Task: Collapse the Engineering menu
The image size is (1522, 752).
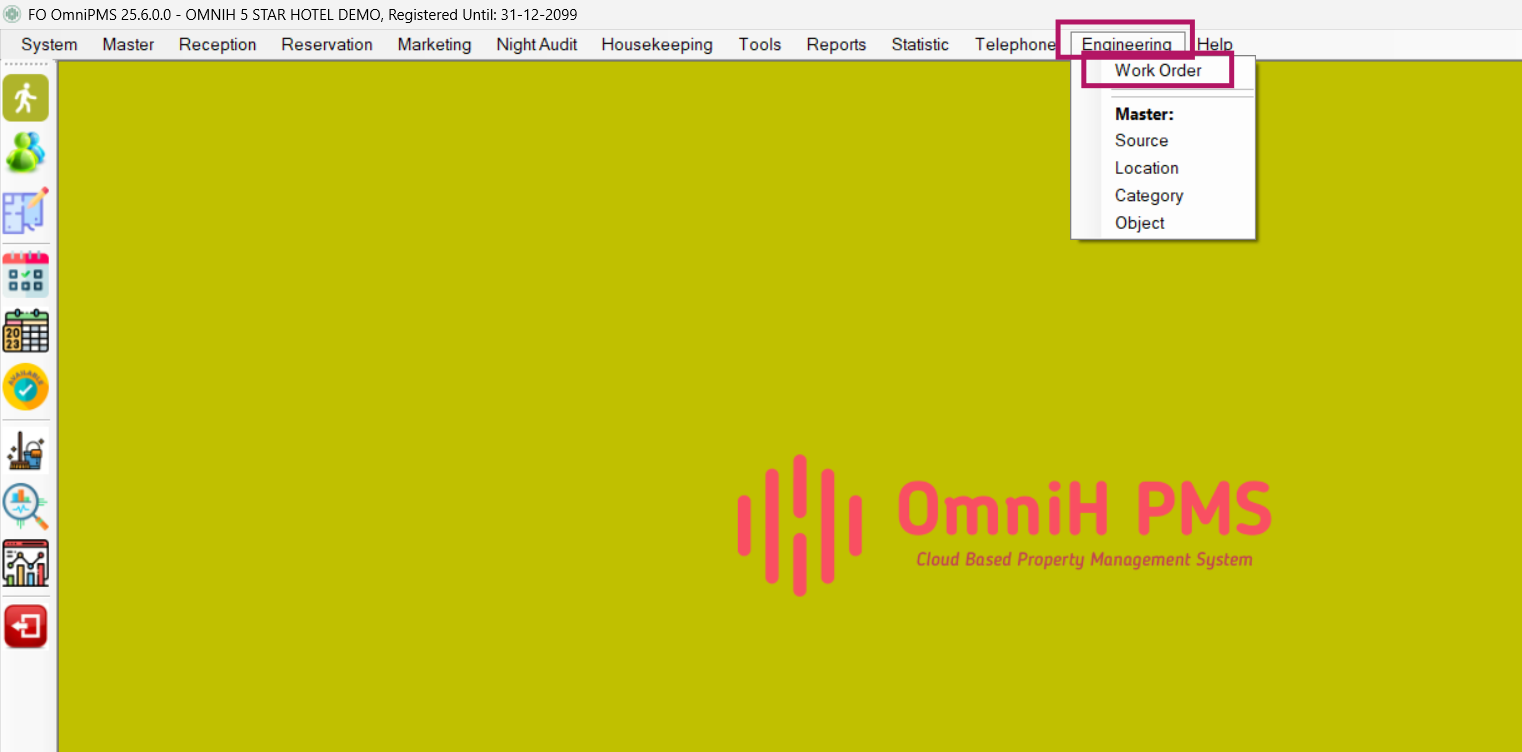Action: pos(1127,45)
